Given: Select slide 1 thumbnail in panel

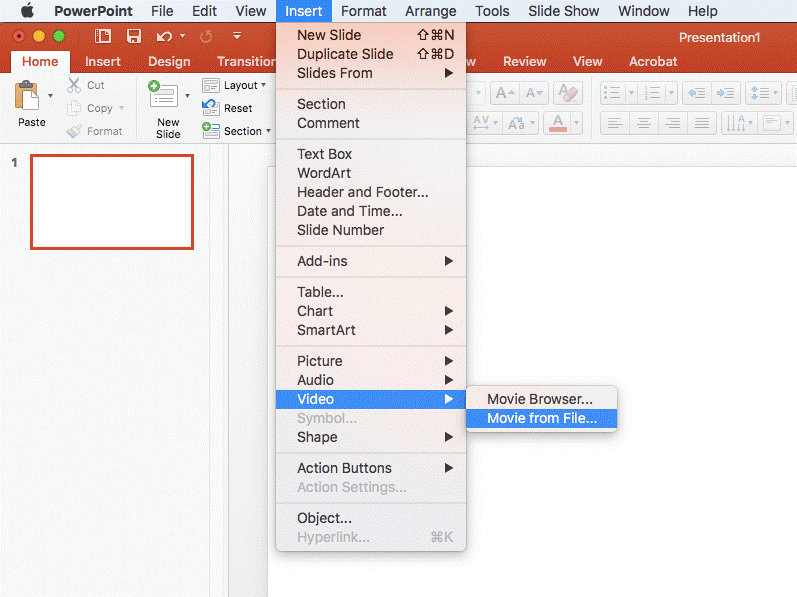Looking at the screenshot, I should pos(112,202).
